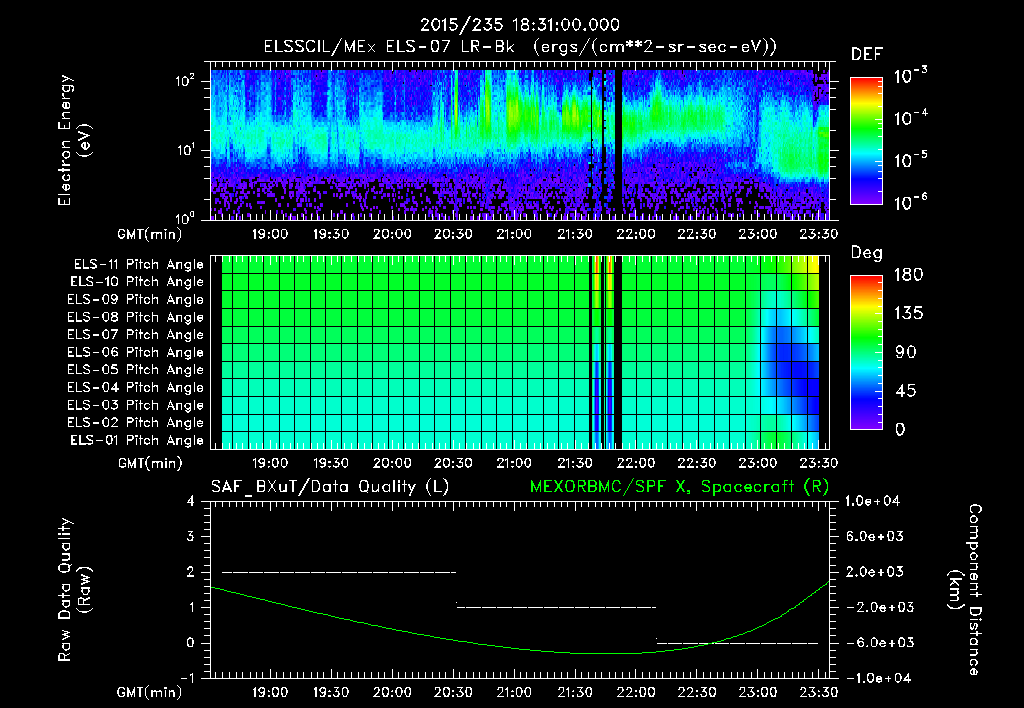Click the 90 value on the Deg scale

coord(906,353)
